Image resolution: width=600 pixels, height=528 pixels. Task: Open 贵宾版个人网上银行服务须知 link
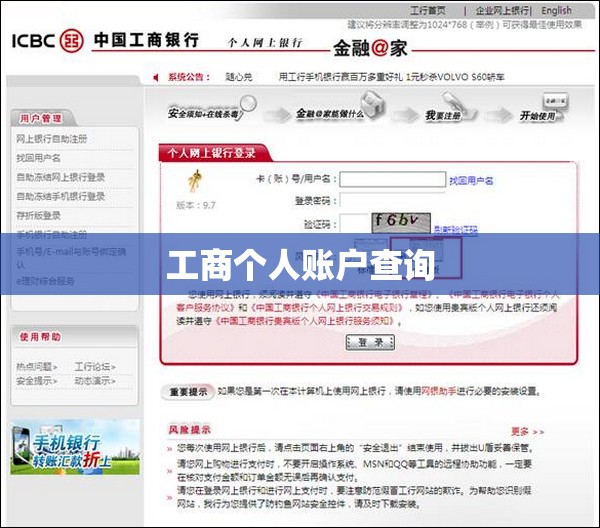point(304,321)
